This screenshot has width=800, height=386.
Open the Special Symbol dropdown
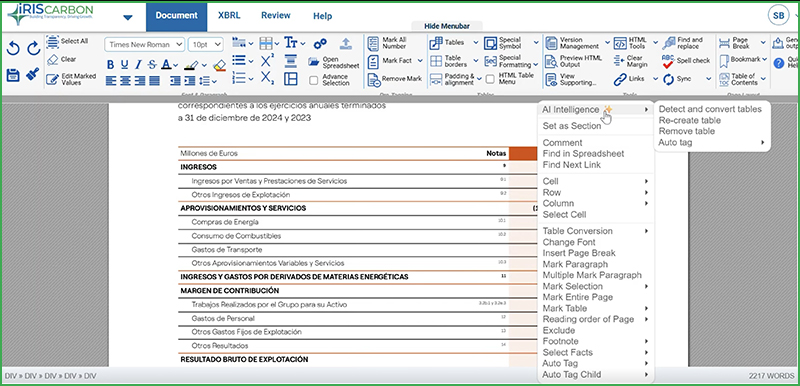pos(536,42)
